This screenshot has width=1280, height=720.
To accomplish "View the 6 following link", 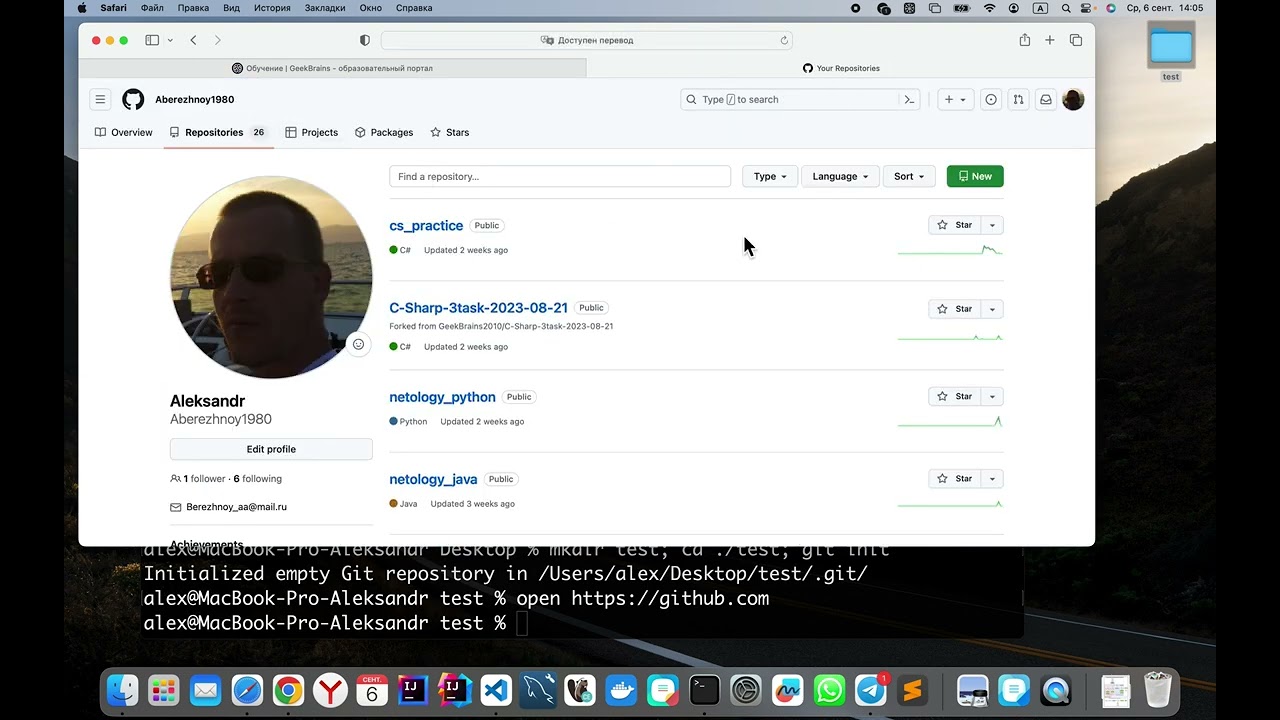I will point(258,479).
